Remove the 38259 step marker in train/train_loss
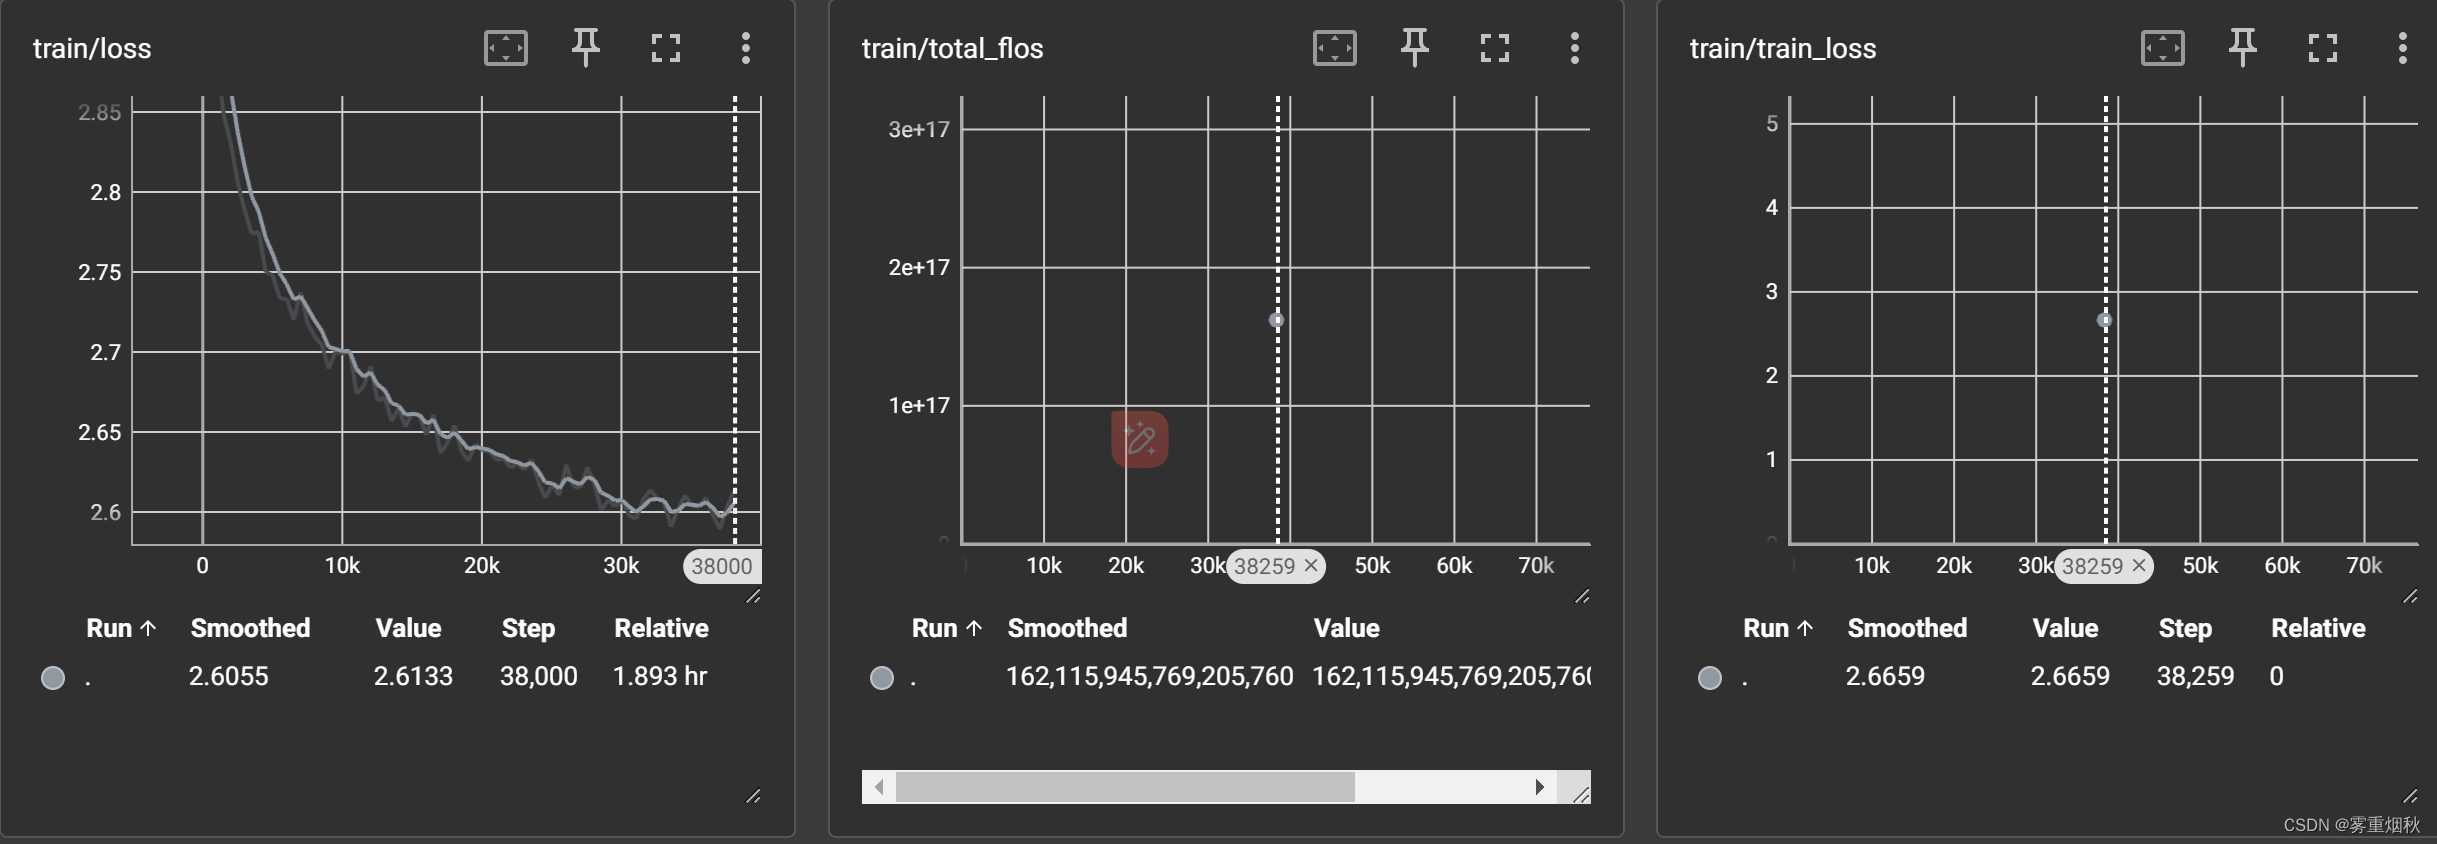Viewport: 2437px width, 844px height. [2139, 566]
